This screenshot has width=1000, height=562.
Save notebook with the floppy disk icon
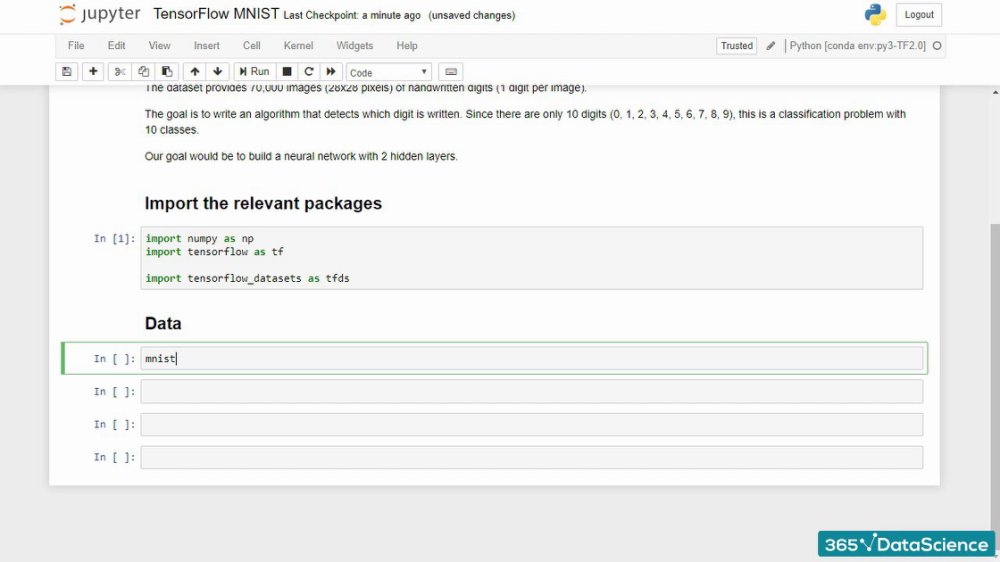coord(66,71)
